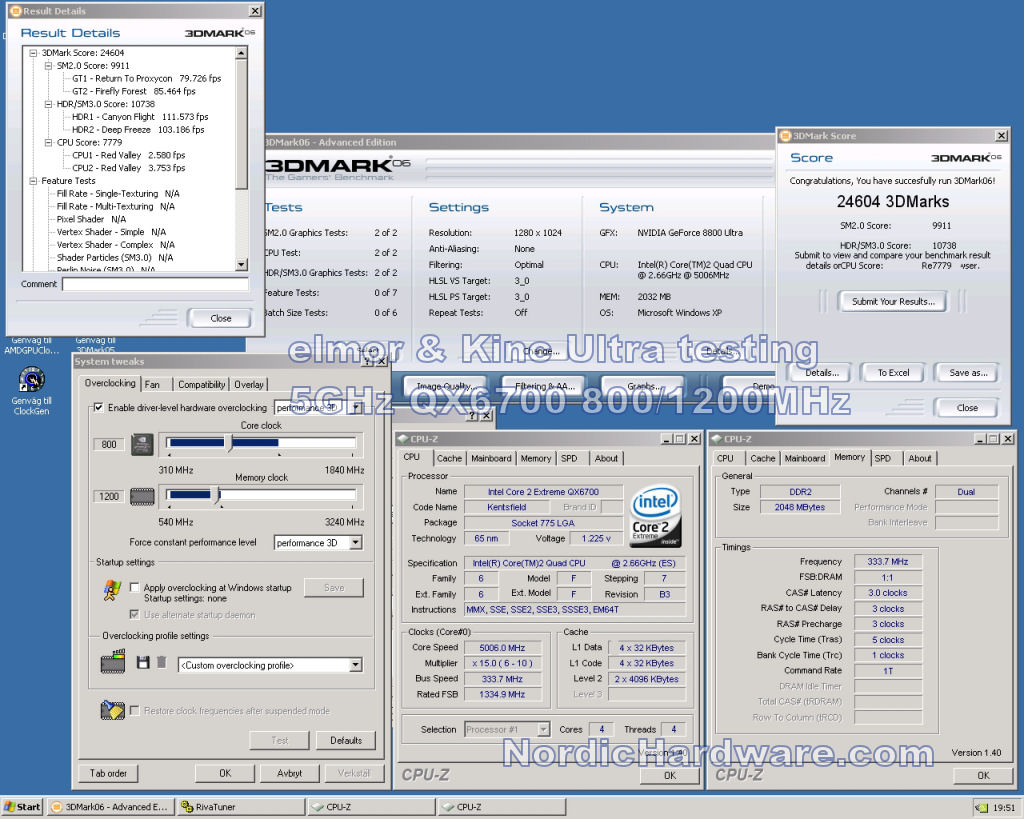Enable Apply overclocking at Windows startup
The width and height of the screenshot is (1024, 819).
point(135,588)
